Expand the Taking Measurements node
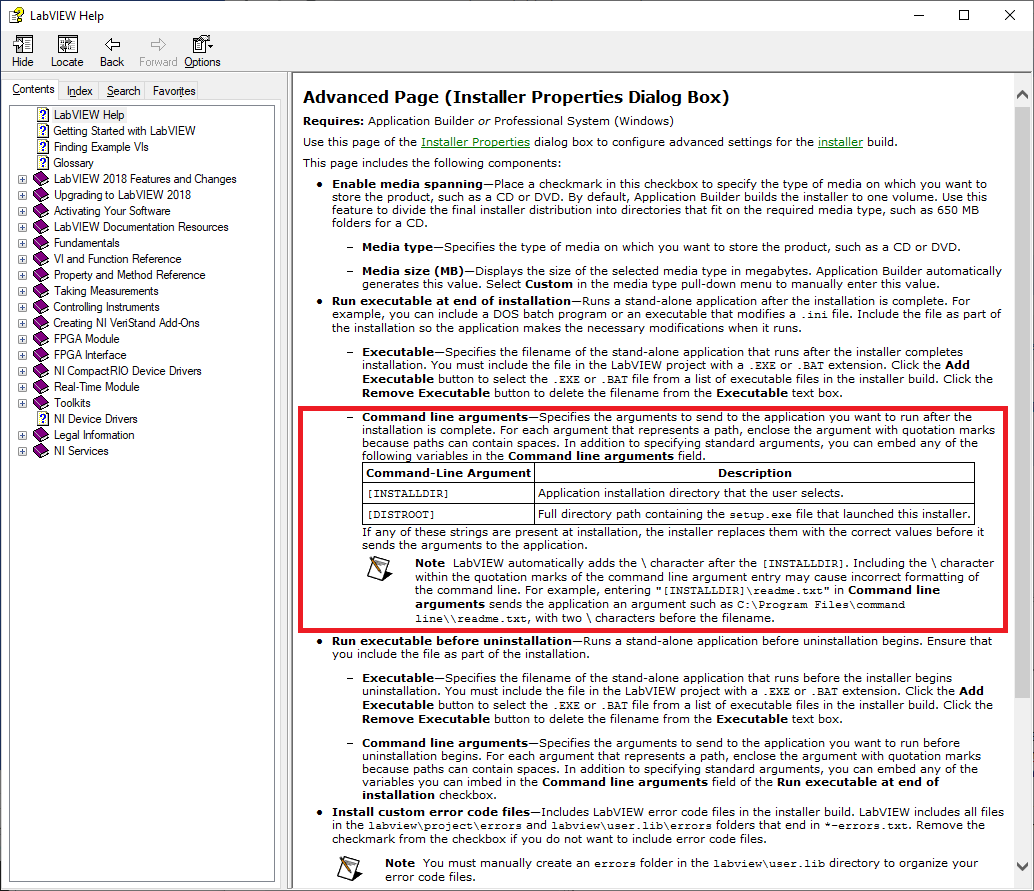1034x891 pixels. [22, 292]
